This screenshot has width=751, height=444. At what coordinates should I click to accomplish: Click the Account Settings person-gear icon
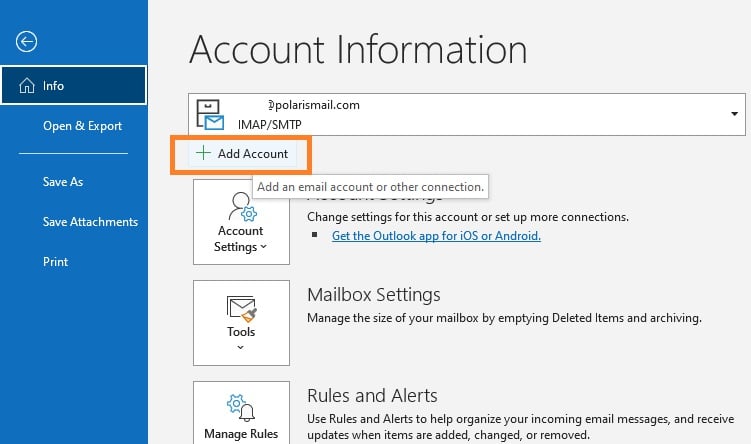241,208
